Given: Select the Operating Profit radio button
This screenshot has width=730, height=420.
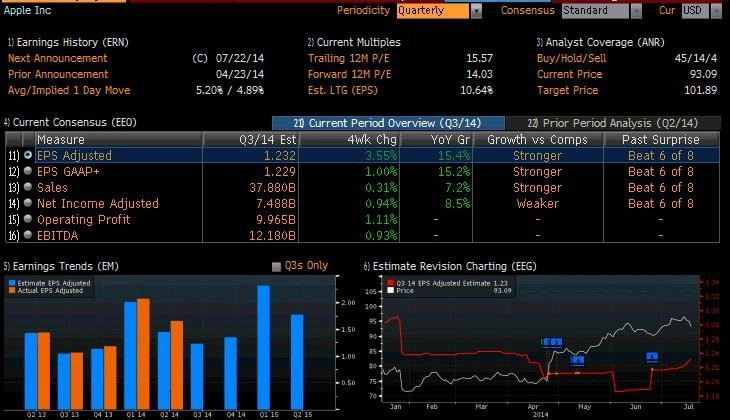Looking at the screenshot, I should [x=28, y=219].
